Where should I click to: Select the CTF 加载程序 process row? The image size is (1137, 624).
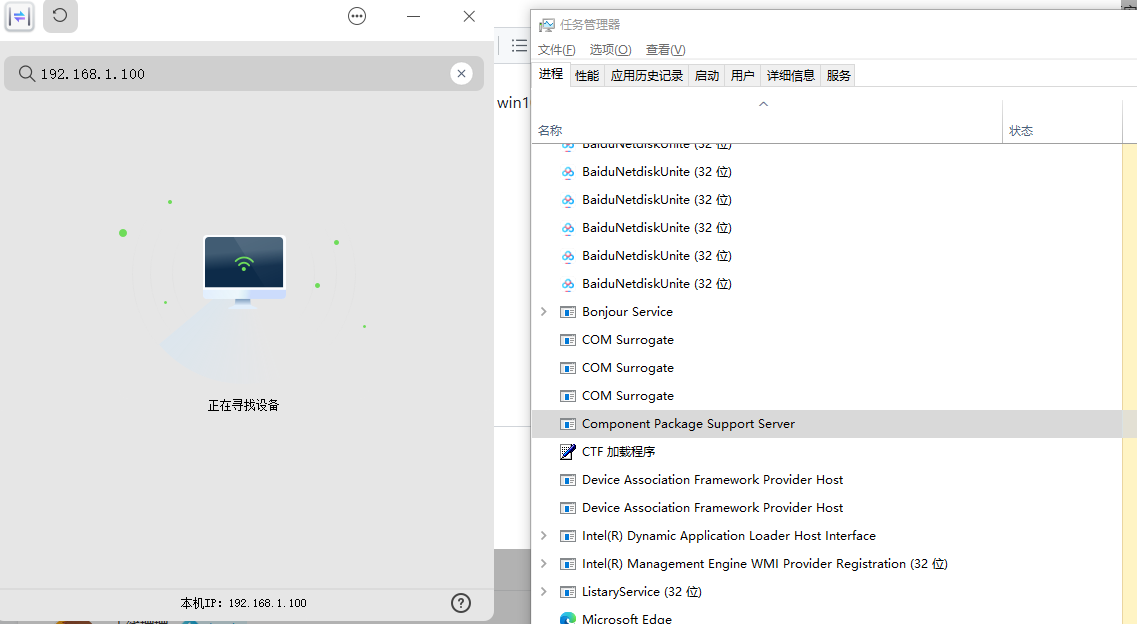827,452
